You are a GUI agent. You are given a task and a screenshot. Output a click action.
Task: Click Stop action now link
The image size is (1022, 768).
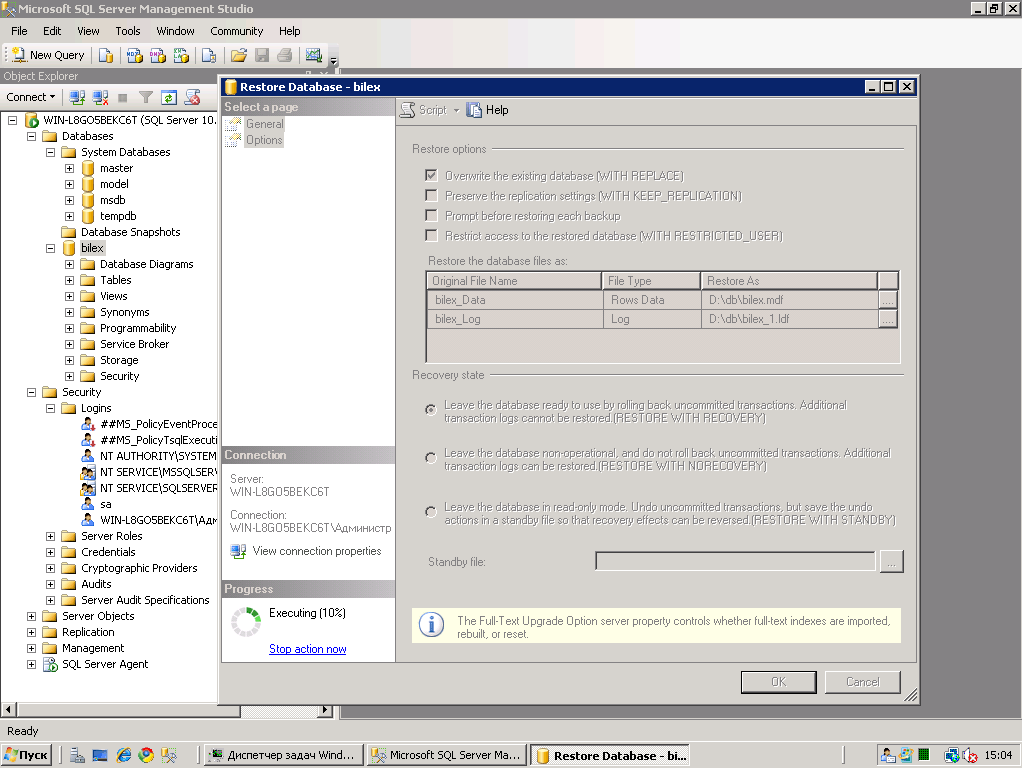pos(308,649)
